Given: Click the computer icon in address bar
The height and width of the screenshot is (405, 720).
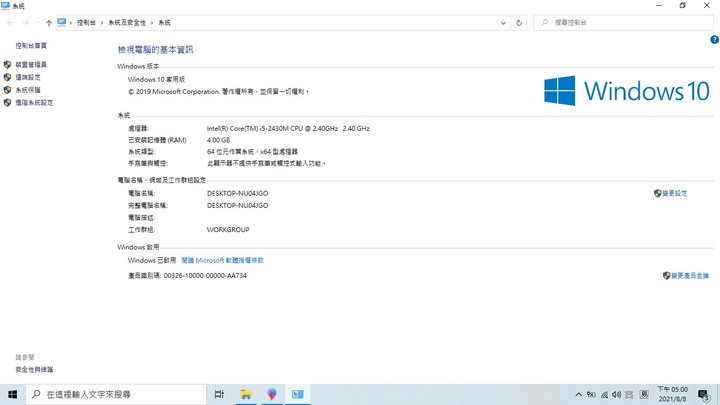Looking at the screenshot, I should (x=62, y=22).
